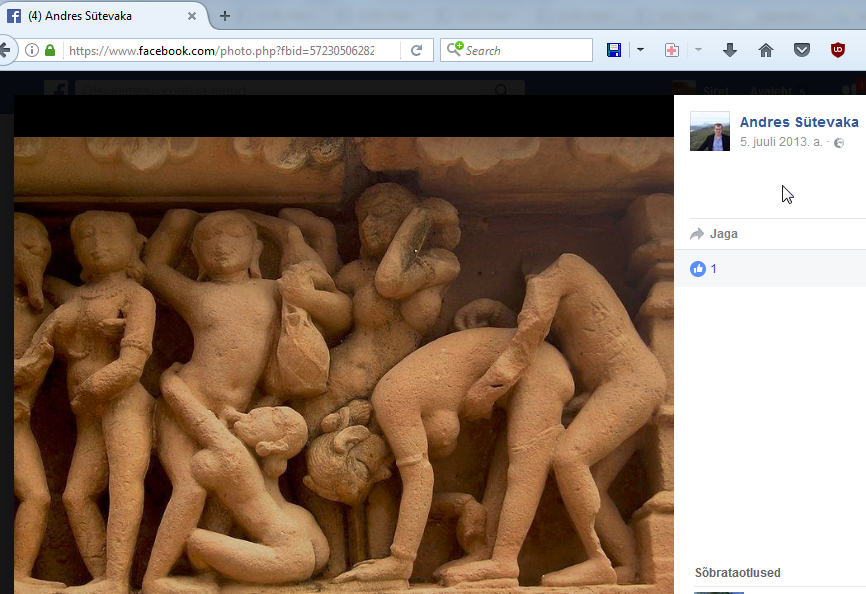Click the green padlock security icon
Viewport: 866px width, 594px height.
pyautogui.click(x=50, y=50)
